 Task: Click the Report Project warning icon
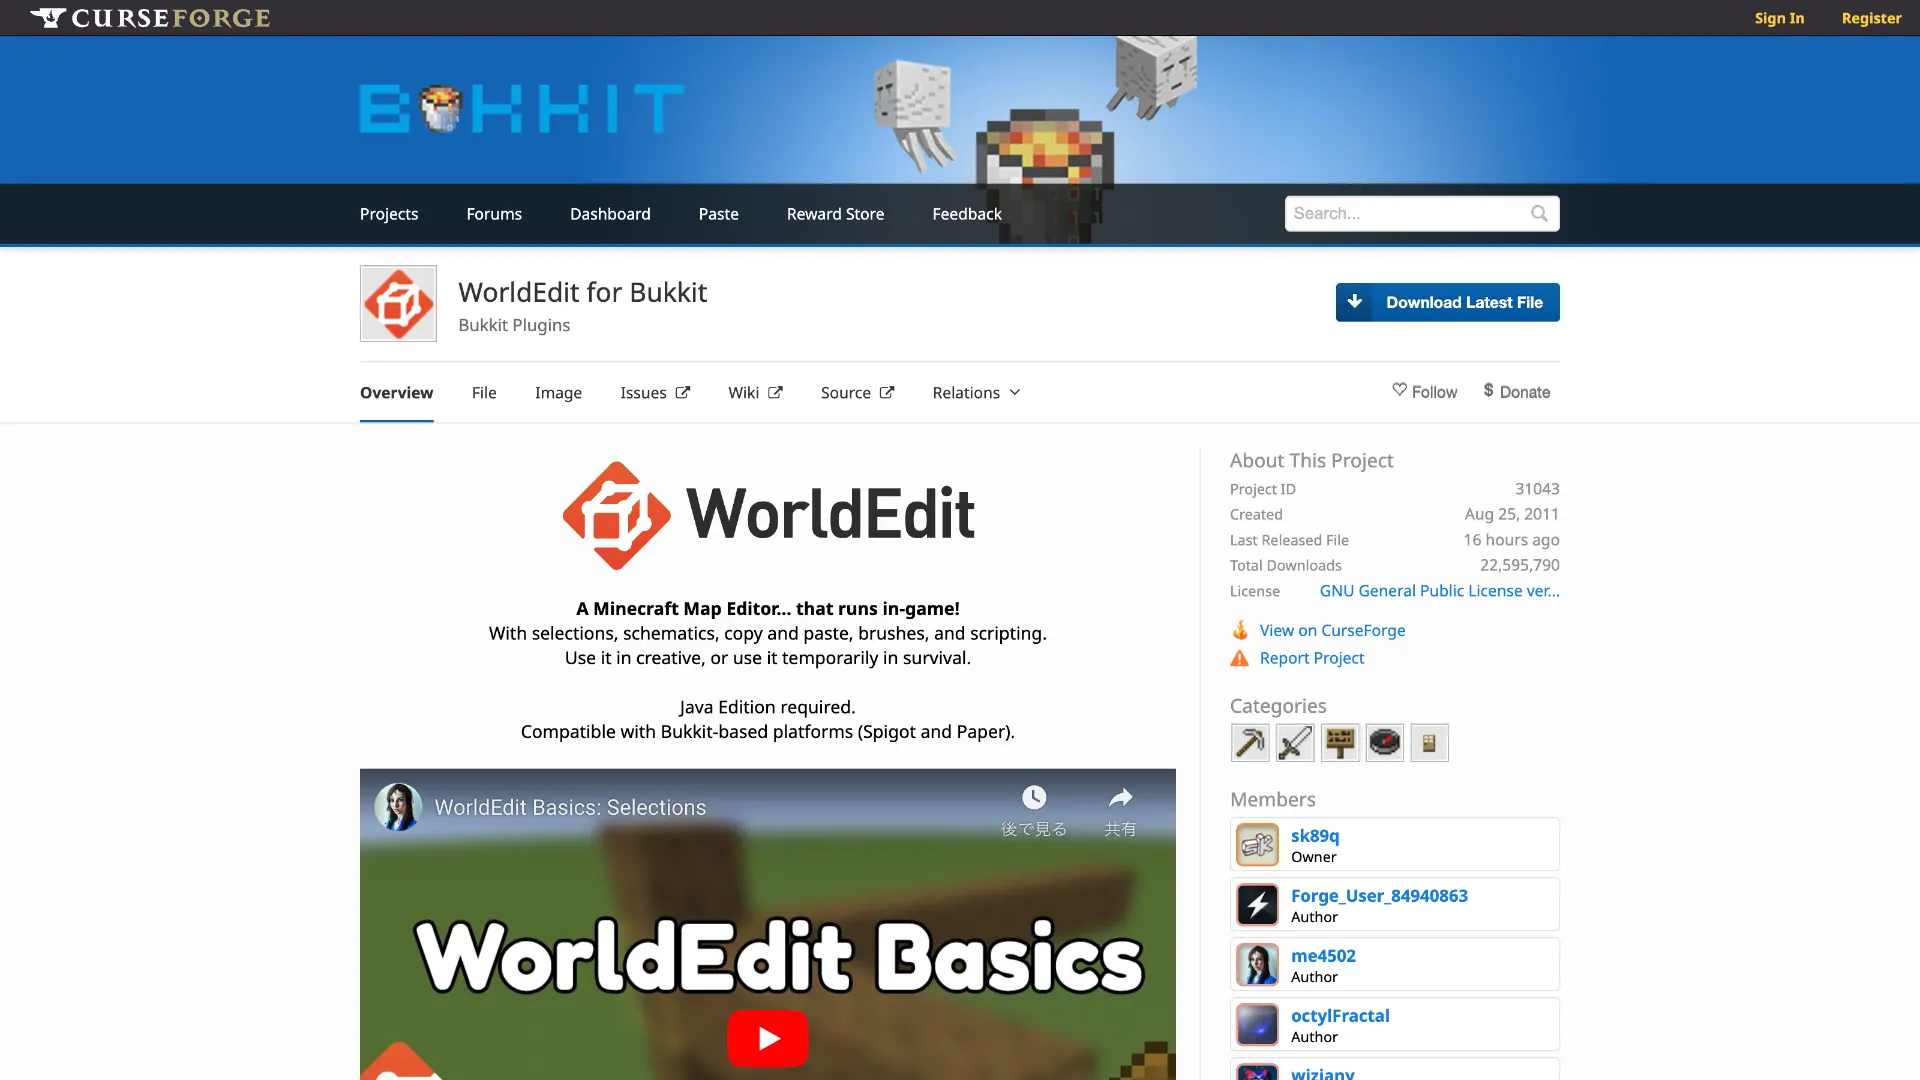pos(1240,658)
